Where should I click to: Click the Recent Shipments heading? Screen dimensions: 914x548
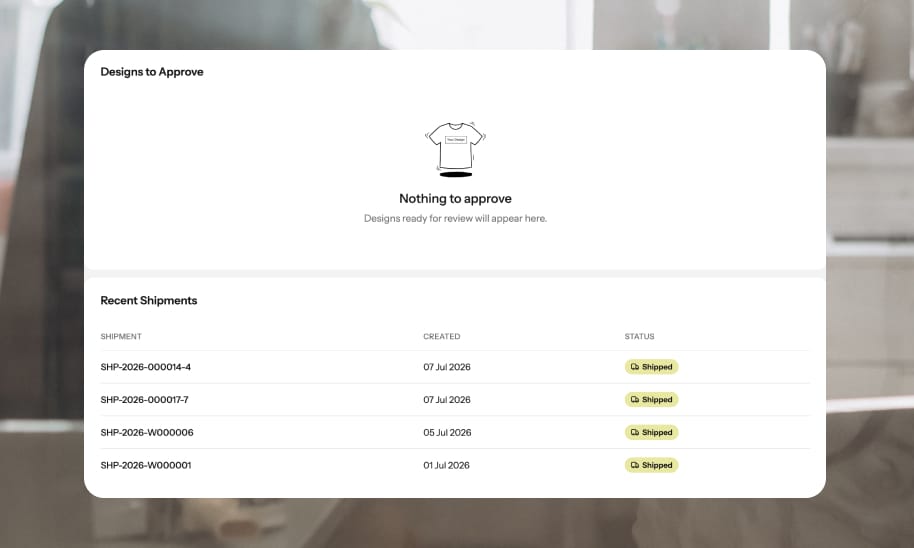(x=149, y=300)
